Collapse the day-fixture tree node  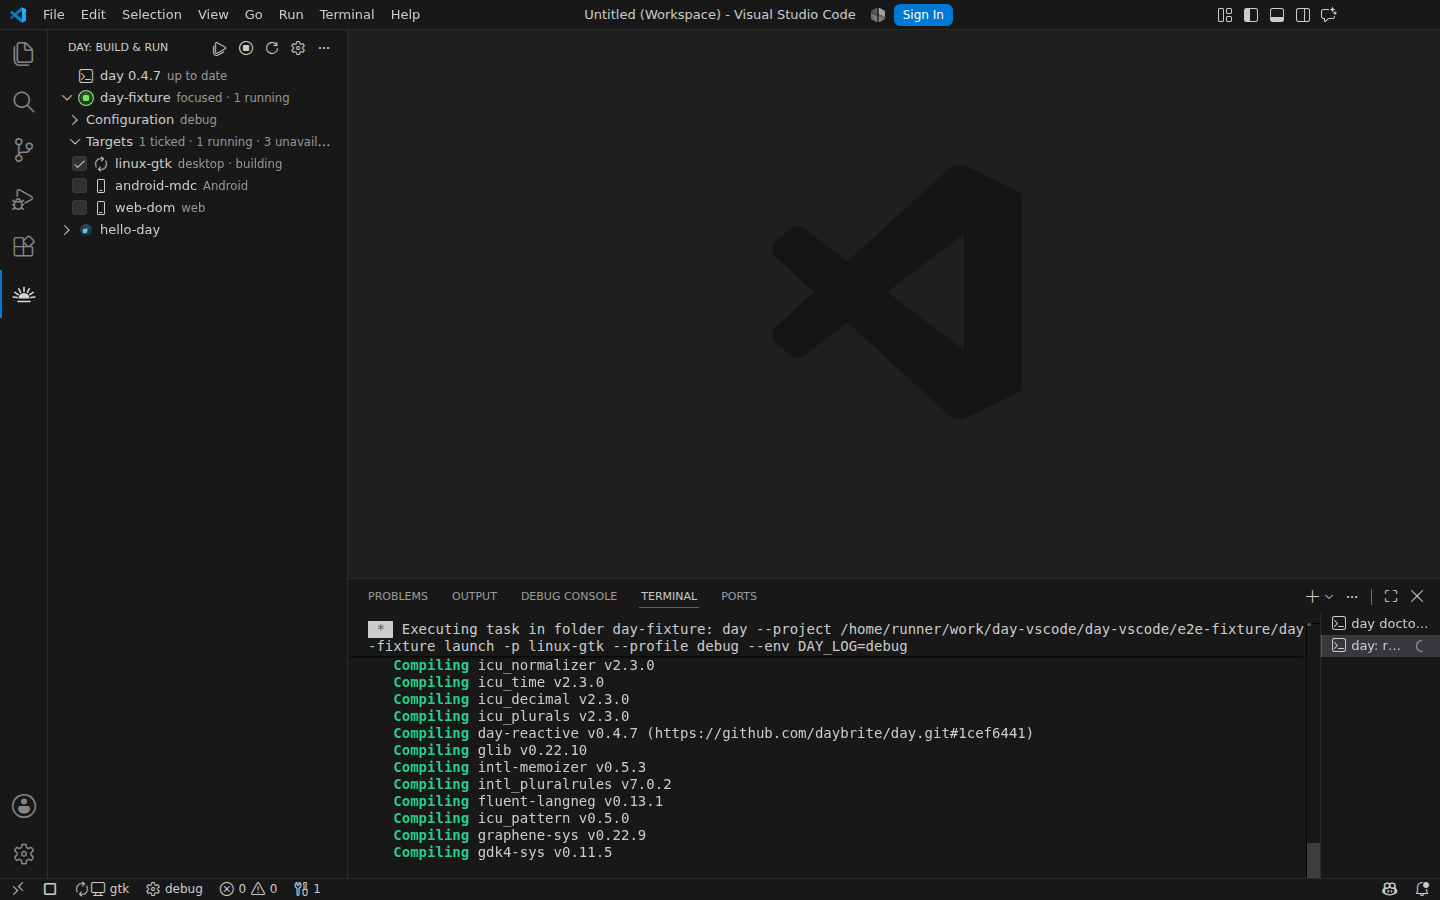click(67, 98)
